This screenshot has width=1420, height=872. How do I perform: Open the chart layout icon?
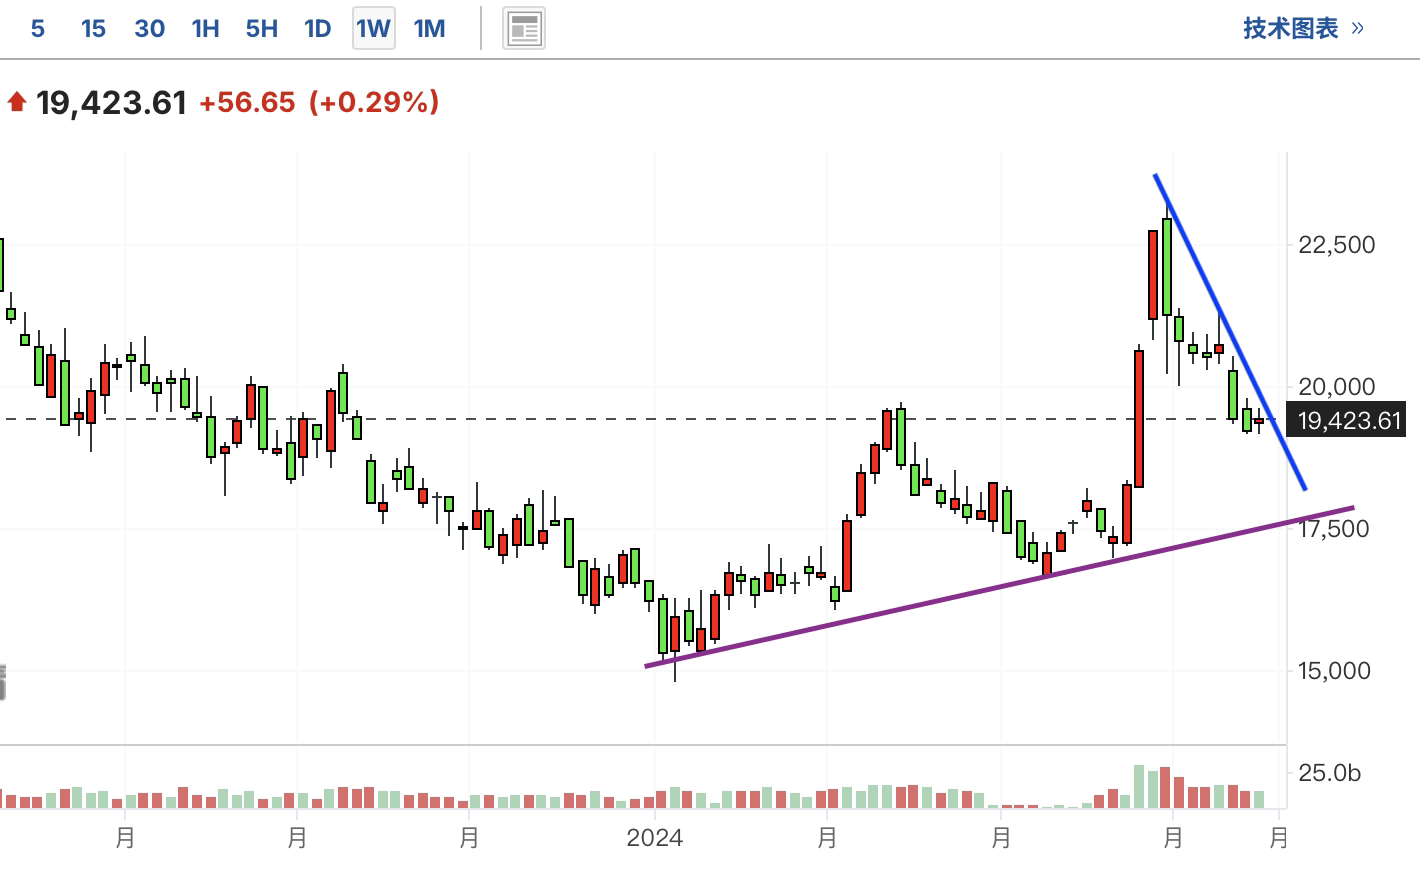(x=524, y=28)
